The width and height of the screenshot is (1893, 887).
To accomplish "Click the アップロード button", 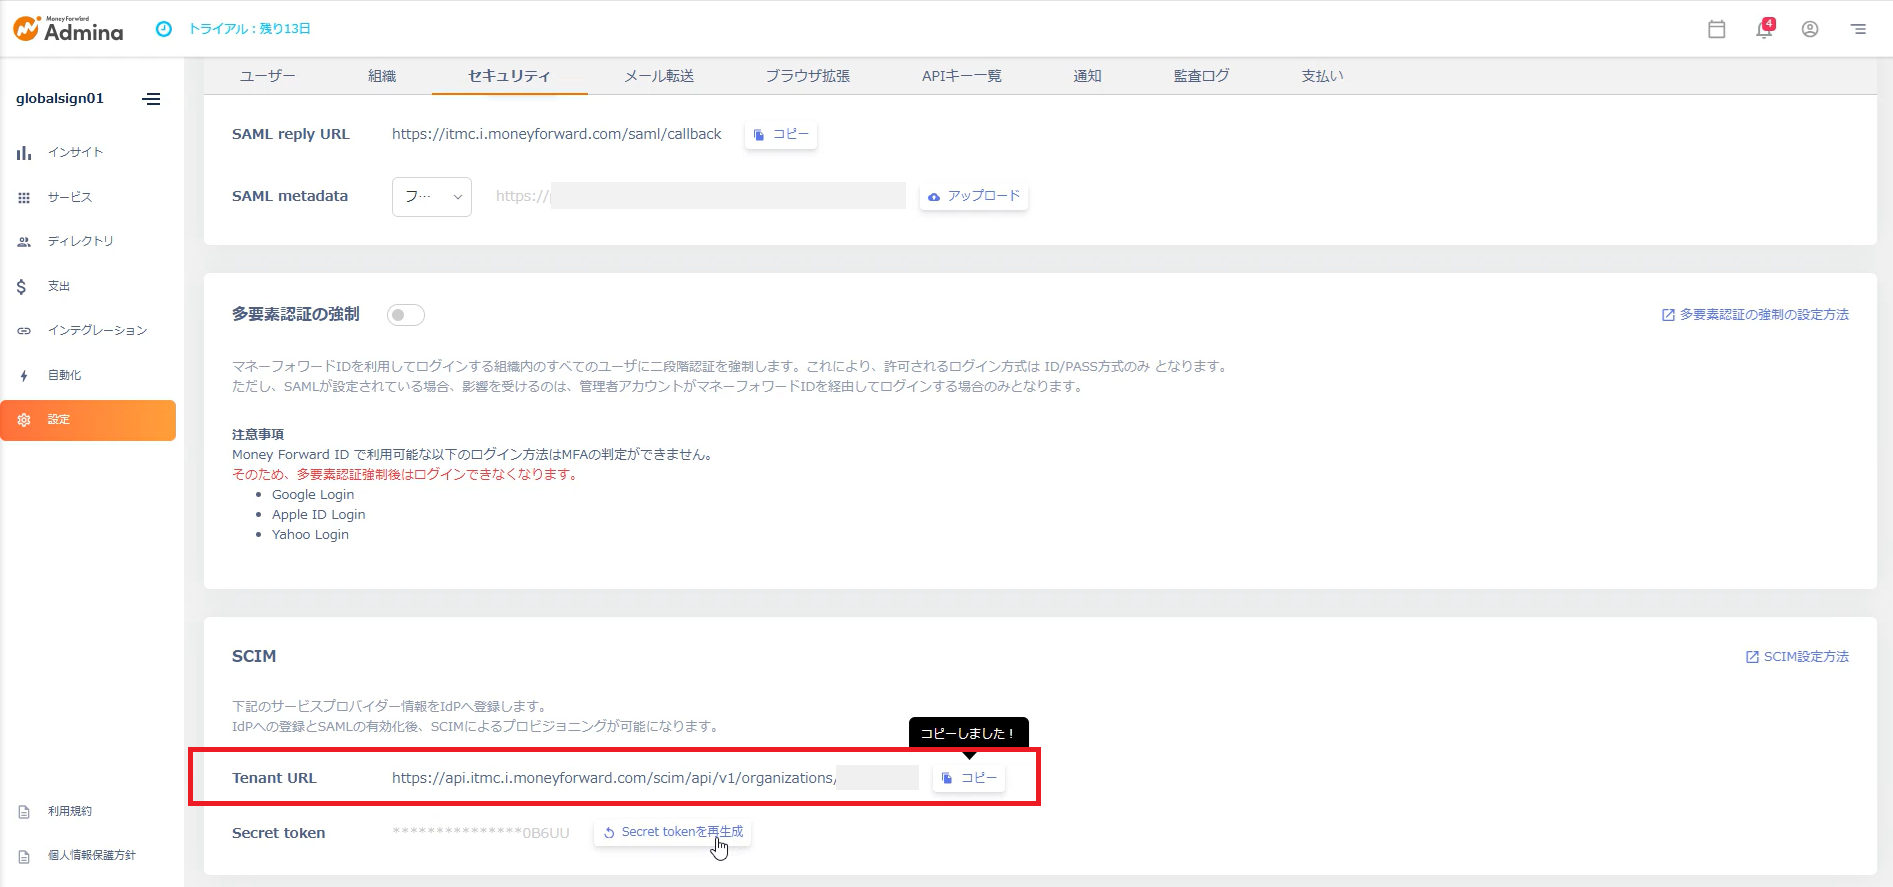I will point(974,196).
